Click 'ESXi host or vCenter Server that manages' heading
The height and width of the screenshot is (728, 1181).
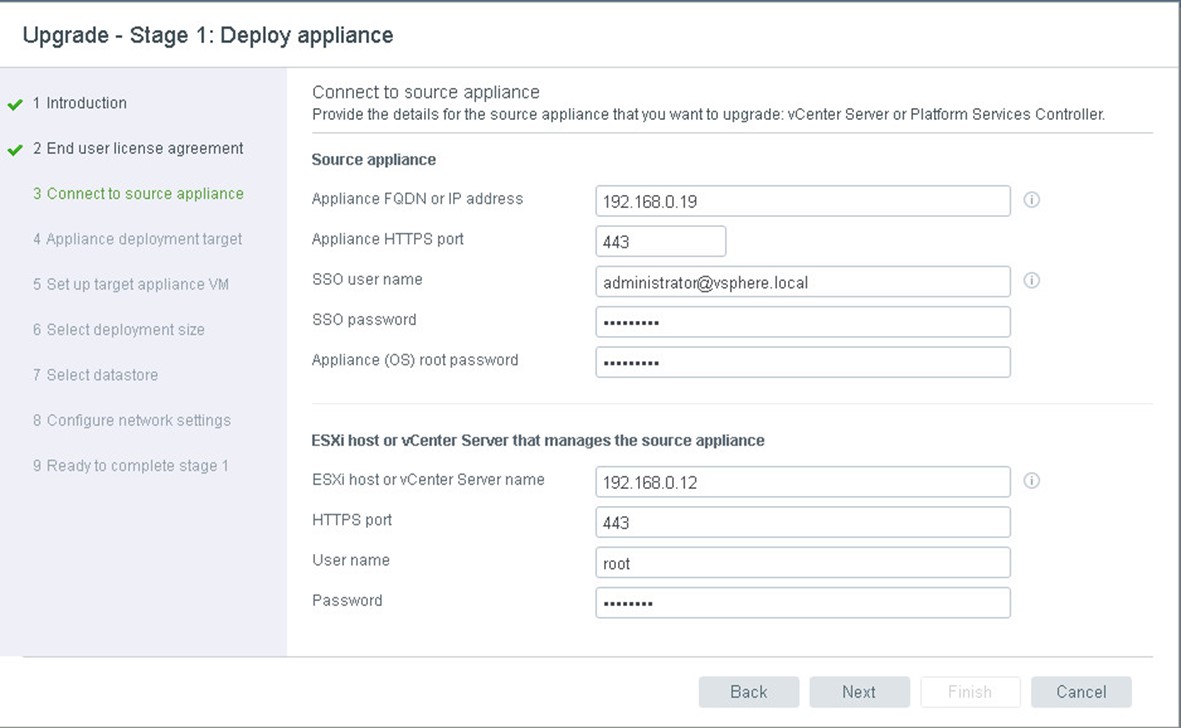538,440
